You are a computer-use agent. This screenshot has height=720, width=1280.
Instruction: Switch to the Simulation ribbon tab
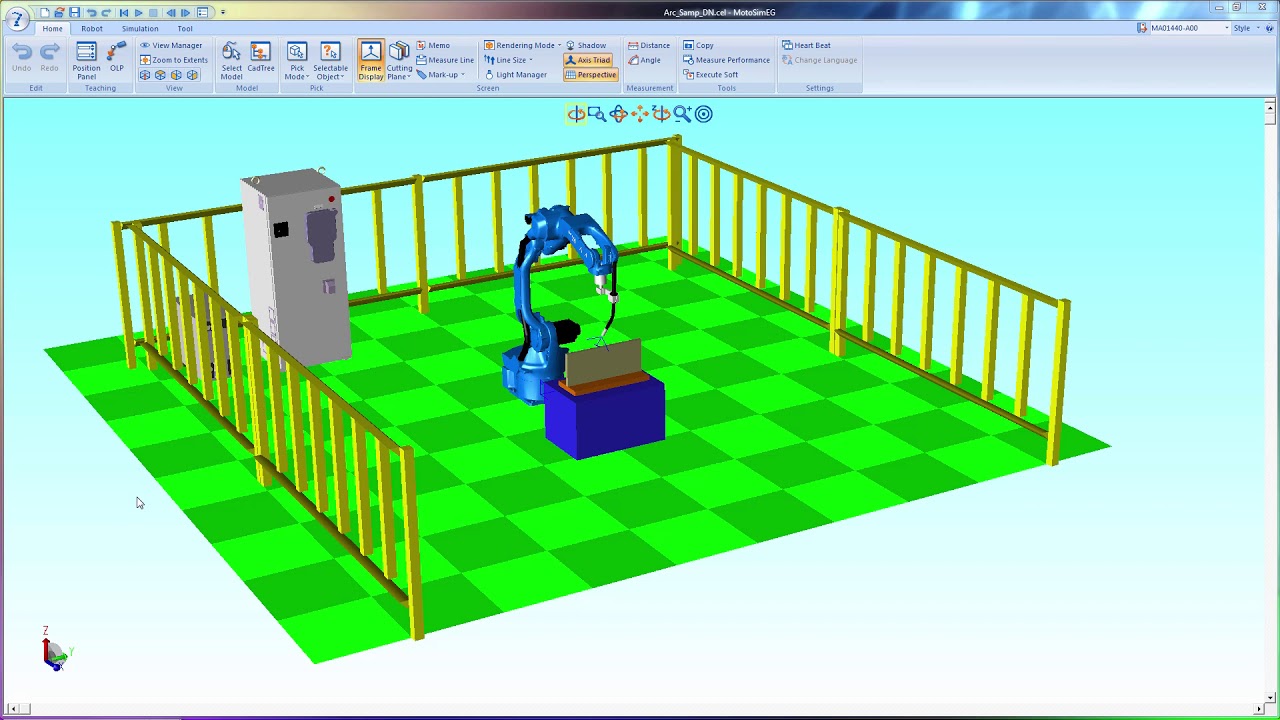140,29
